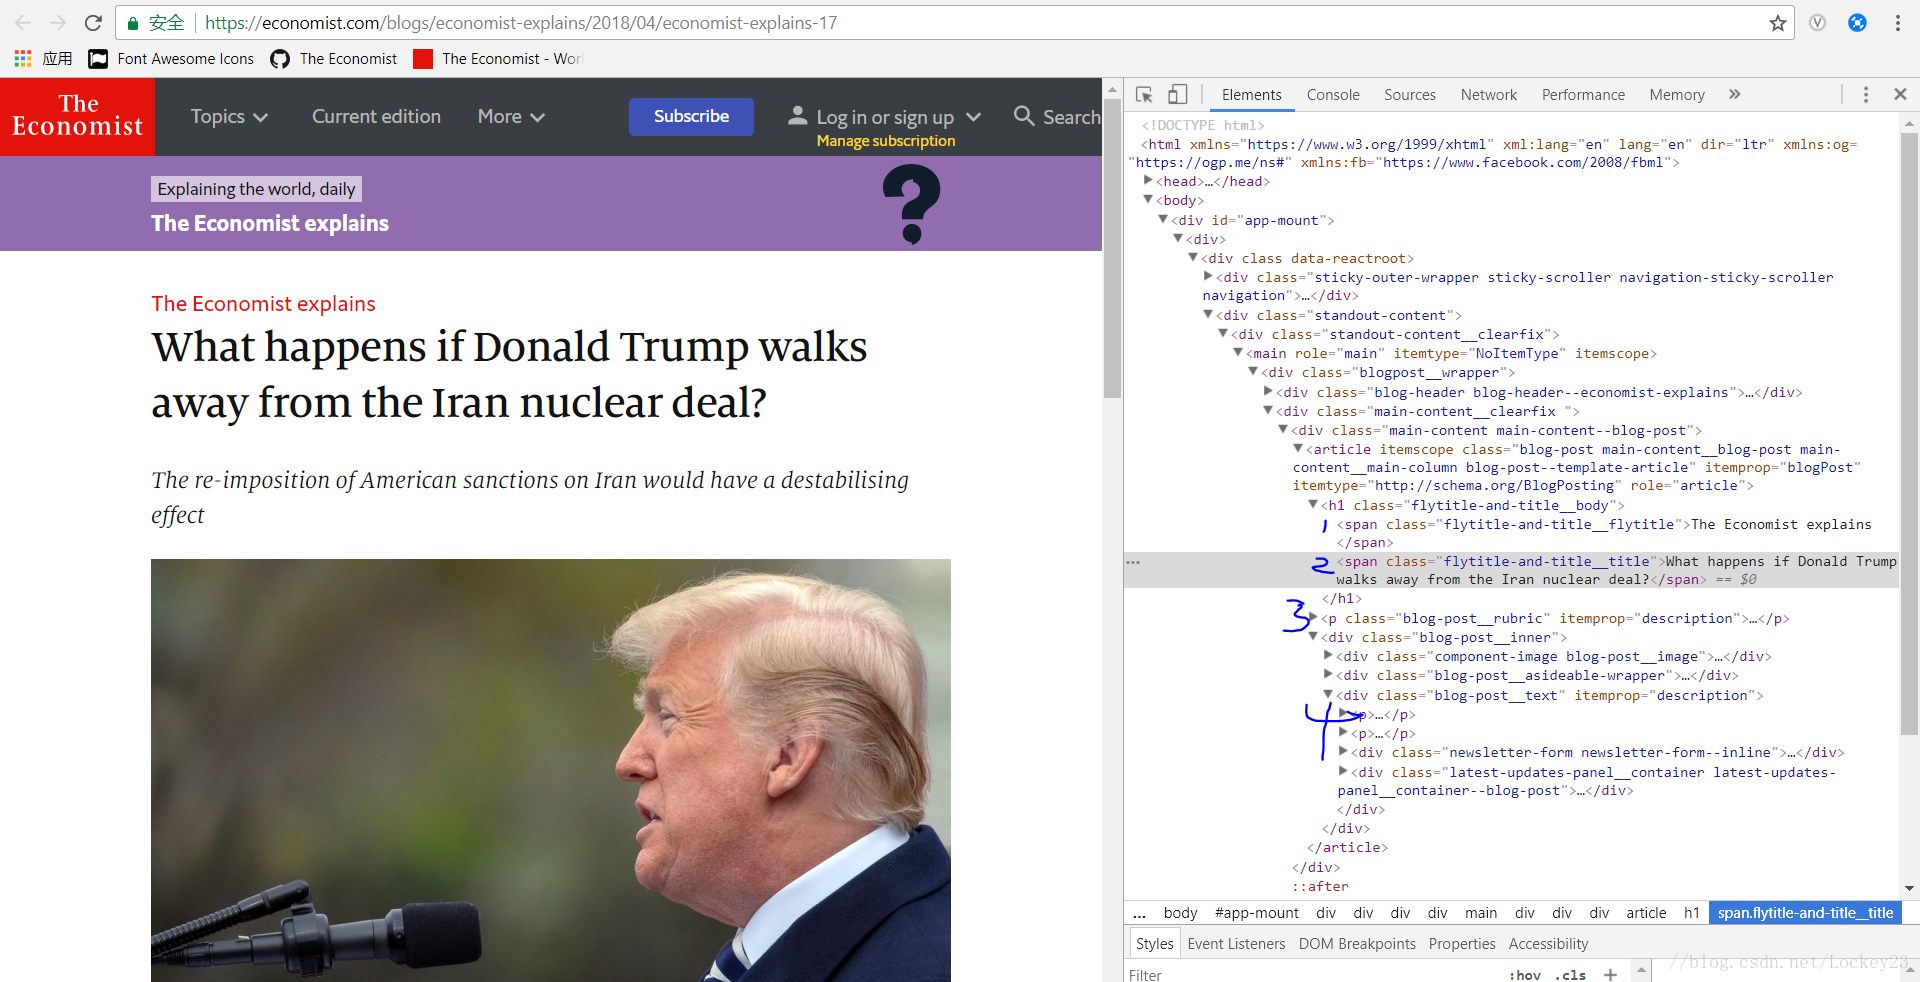This screenshot has height=982, width=1920.
Task: Switch to the Elements tab
Action: coord(1251,95)
